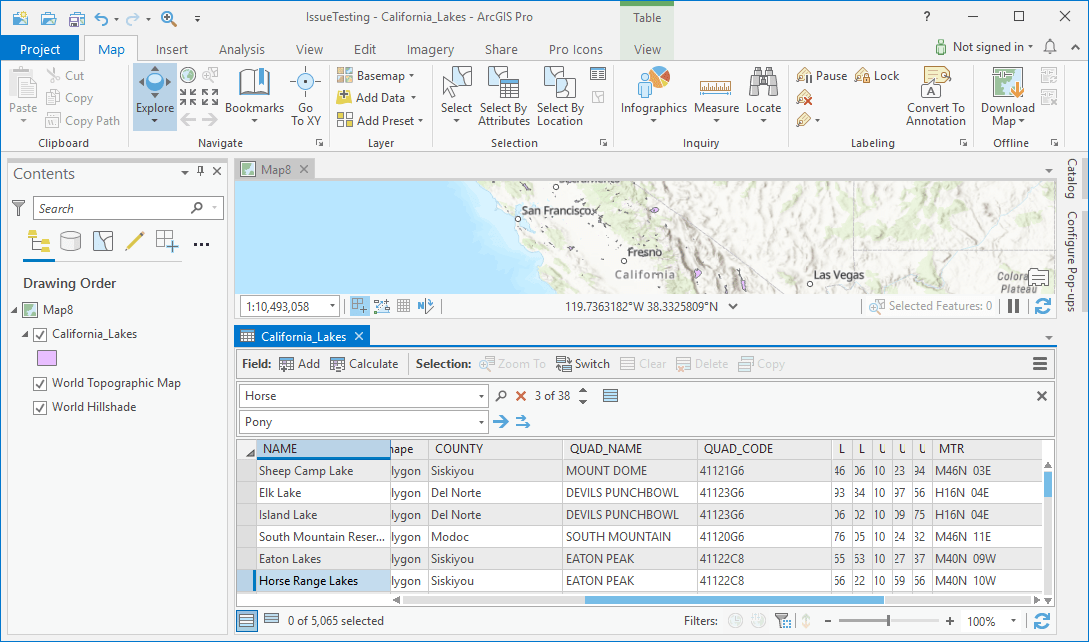Toggle the World Hillshade layer checkbox
This screenshot has width=1089, height=642.
click(41, 407)
